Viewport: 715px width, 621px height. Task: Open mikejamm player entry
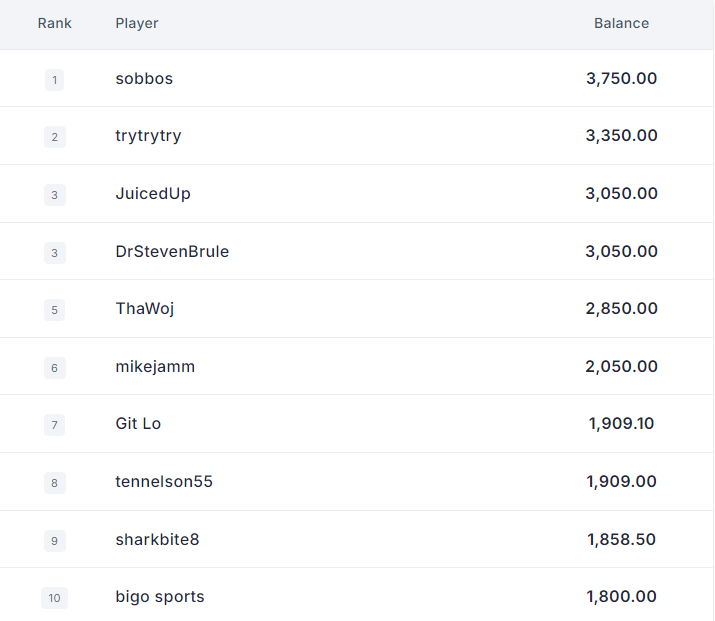tap(155, 367)
